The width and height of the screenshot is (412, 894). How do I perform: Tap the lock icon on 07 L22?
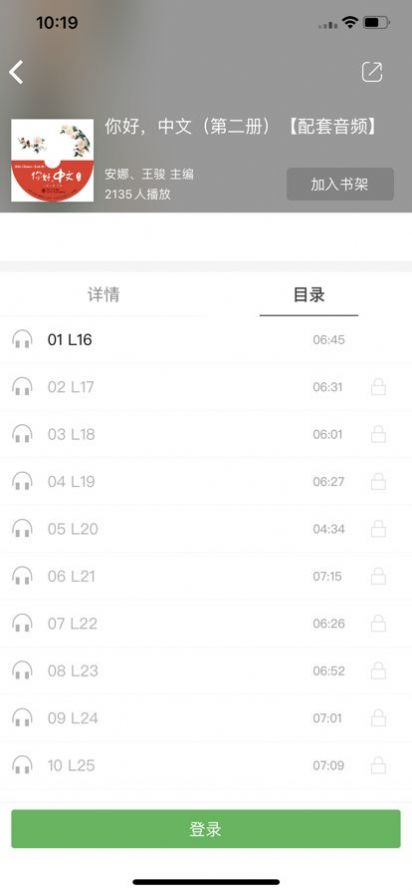click(x=378, y=624)
